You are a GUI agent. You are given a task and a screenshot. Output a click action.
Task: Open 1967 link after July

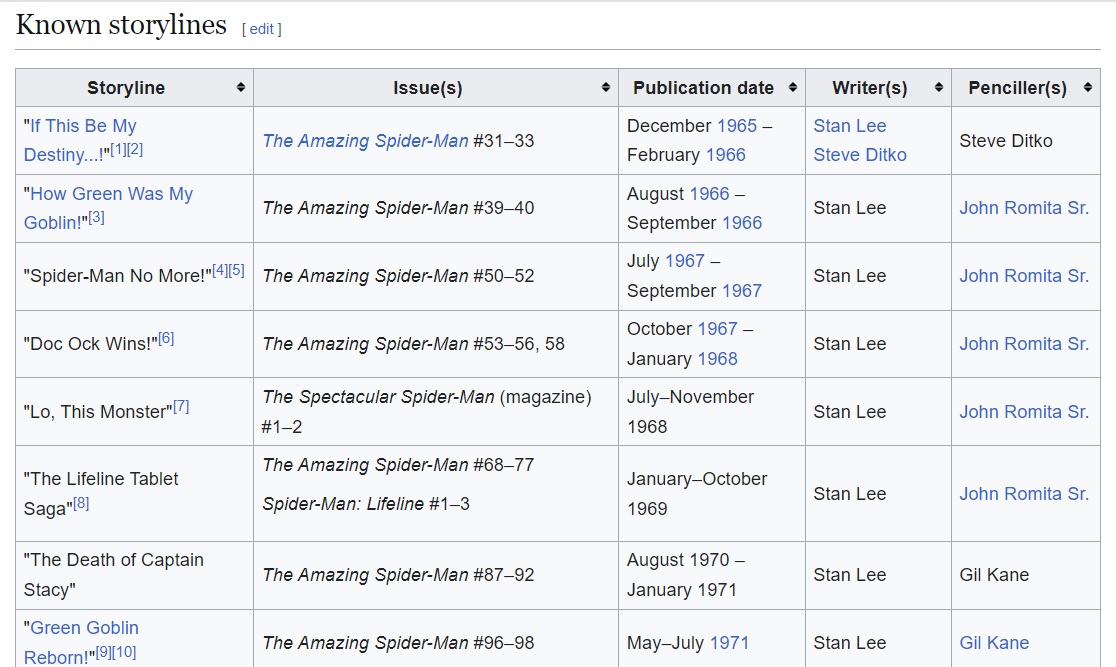point(685,261)
